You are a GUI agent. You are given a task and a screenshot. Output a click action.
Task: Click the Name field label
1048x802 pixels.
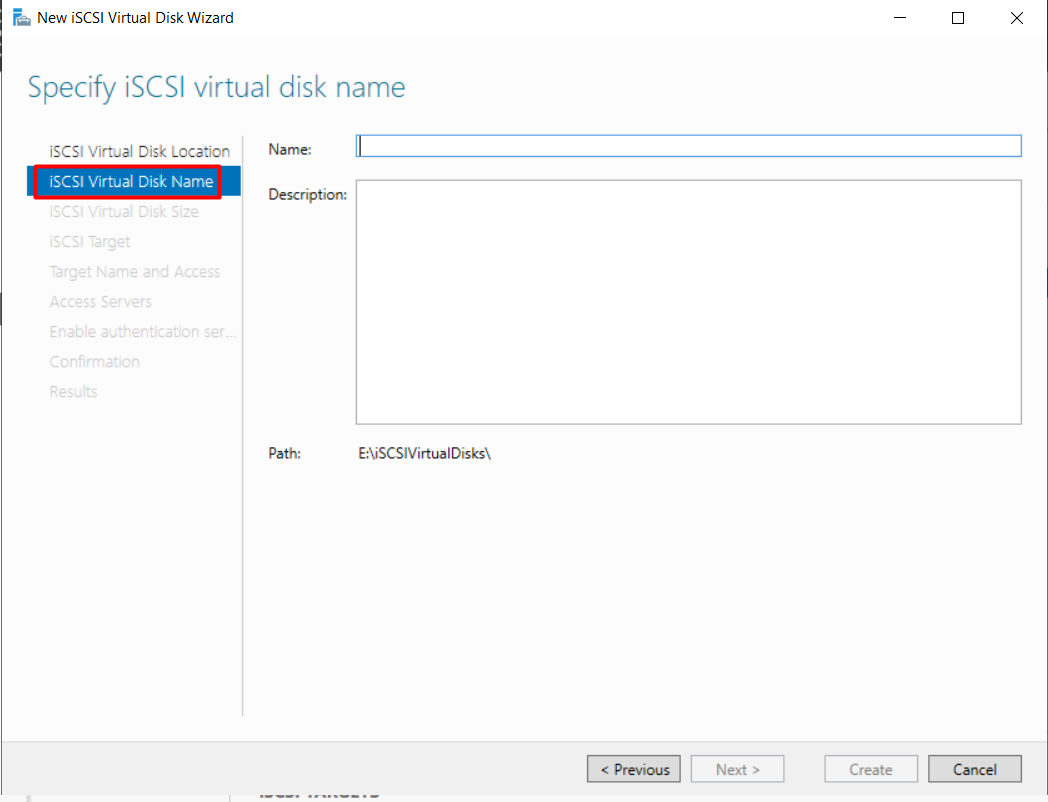point(289,149)
